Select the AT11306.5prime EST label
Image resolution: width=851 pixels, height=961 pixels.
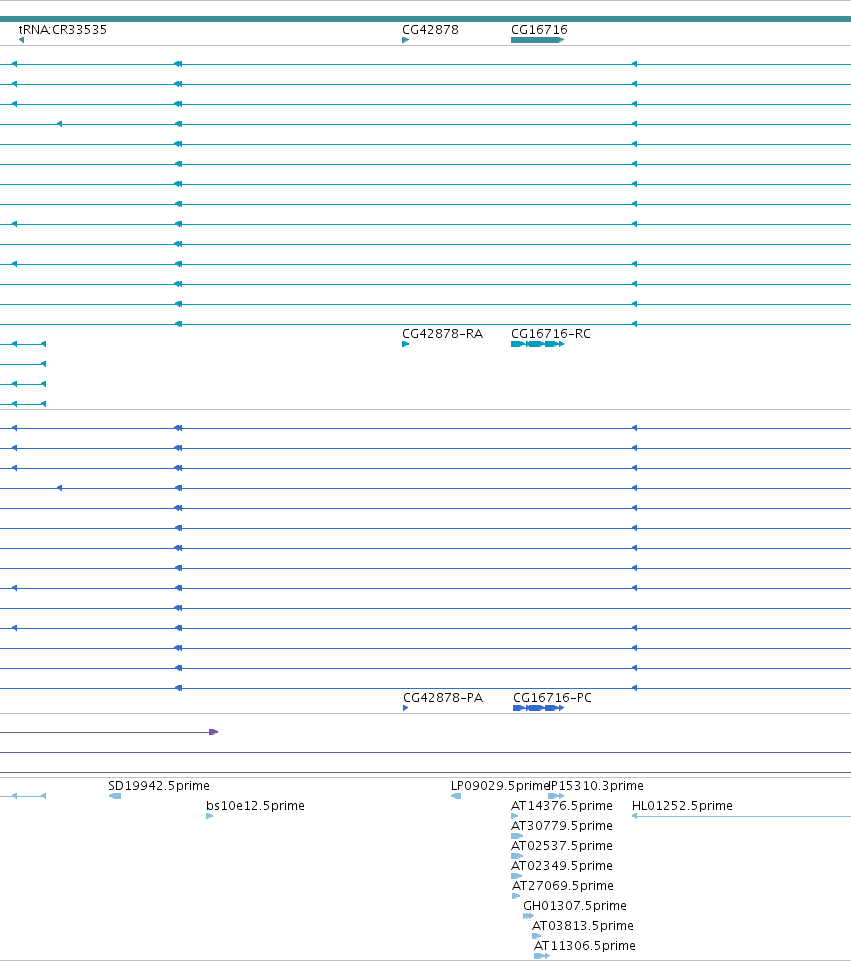click(x=584, y=946)
